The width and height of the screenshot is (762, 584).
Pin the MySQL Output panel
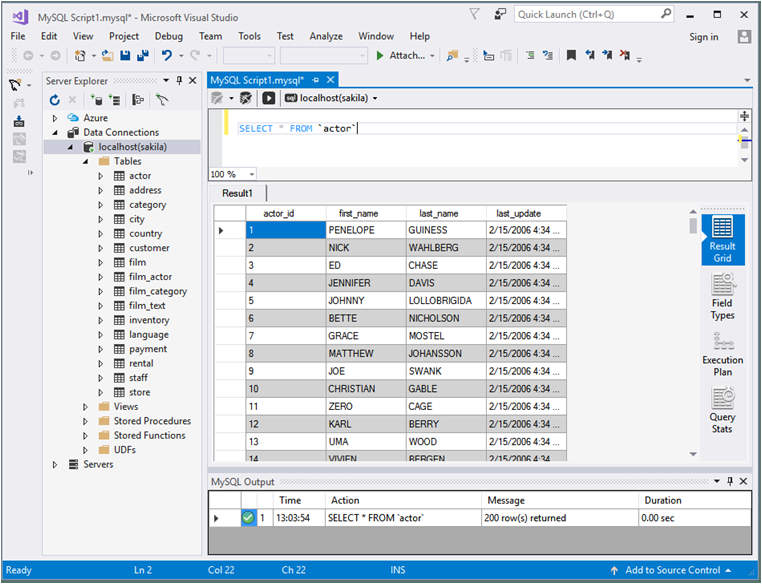click(x=729, y=481)
